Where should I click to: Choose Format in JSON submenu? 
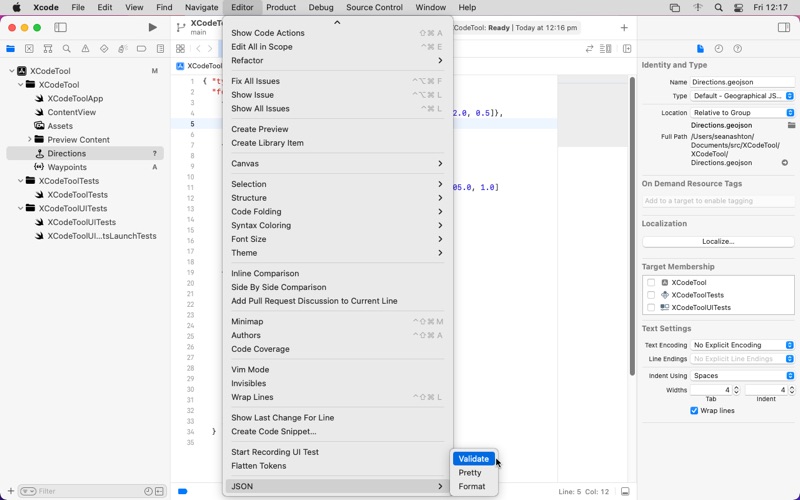(x=473, y=486)
